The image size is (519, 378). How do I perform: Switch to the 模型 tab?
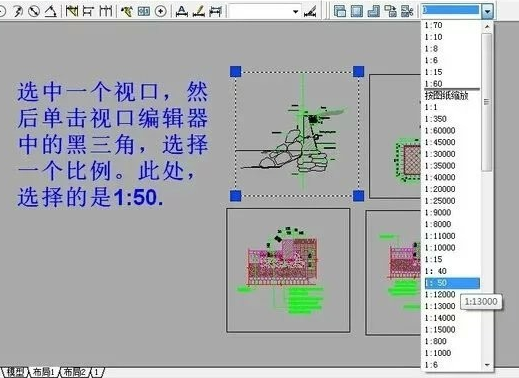[15, 372]
